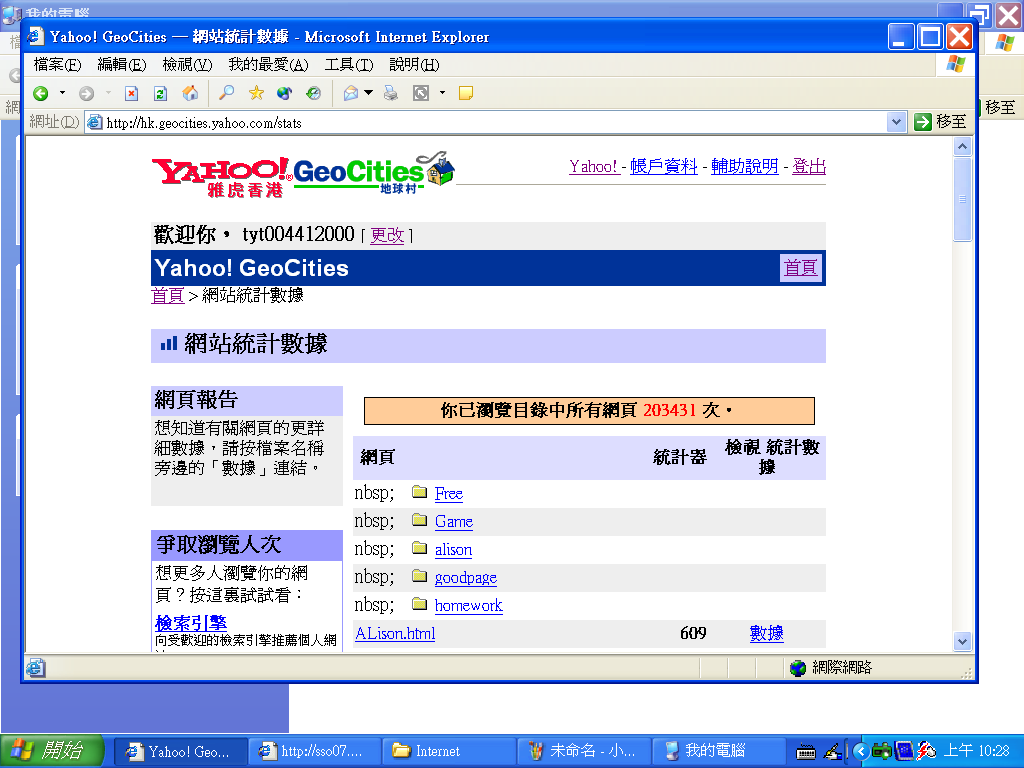The height and width of the screenshot is (768, 1024).
Task: Click the folder icon beside alison
Action: 419,548
